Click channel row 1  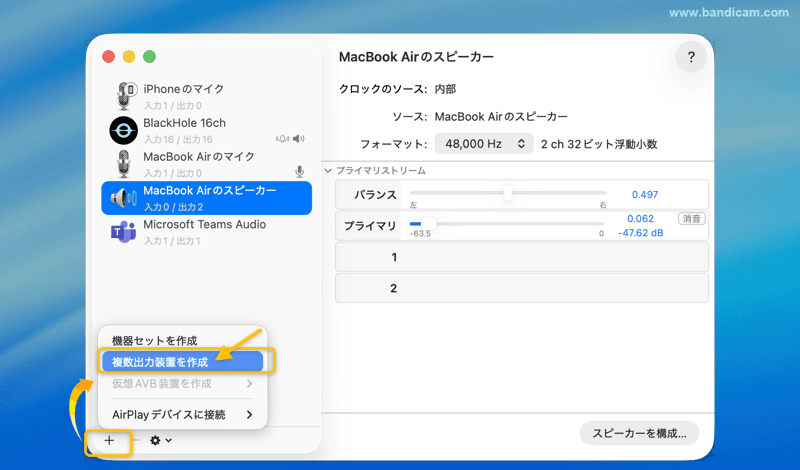point(521,257)
